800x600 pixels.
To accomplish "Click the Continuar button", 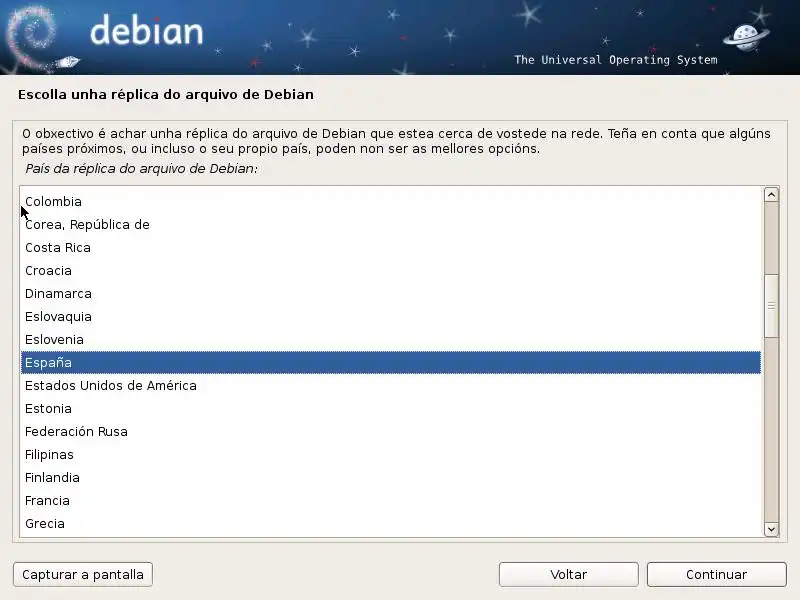I will click(x=716, y=574).
